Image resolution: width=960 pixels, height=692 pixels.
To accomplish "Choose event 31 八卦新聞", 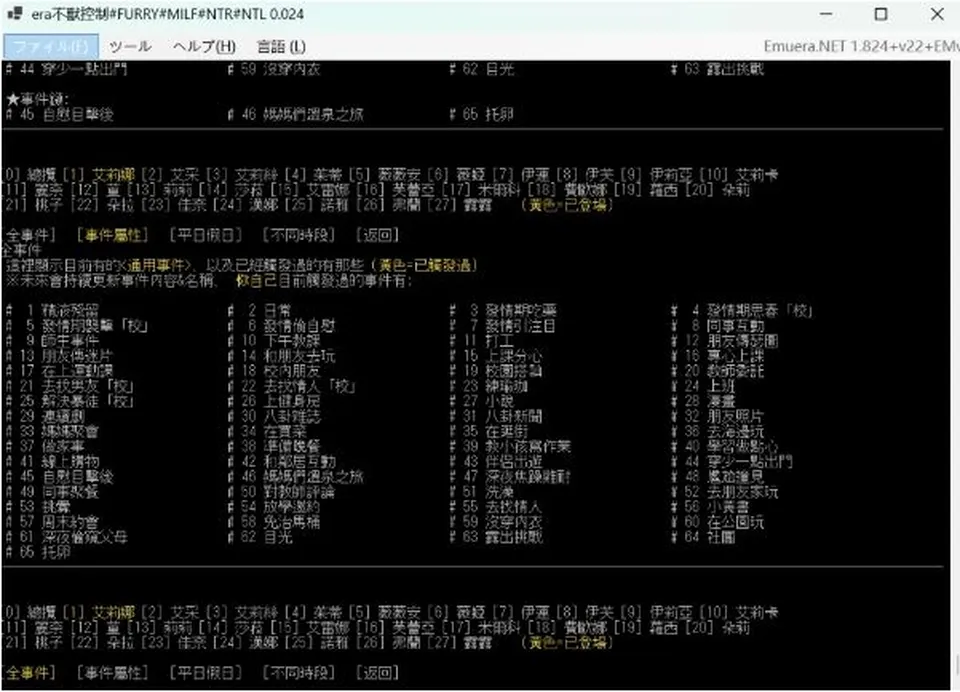I will [x=496, y=416].
